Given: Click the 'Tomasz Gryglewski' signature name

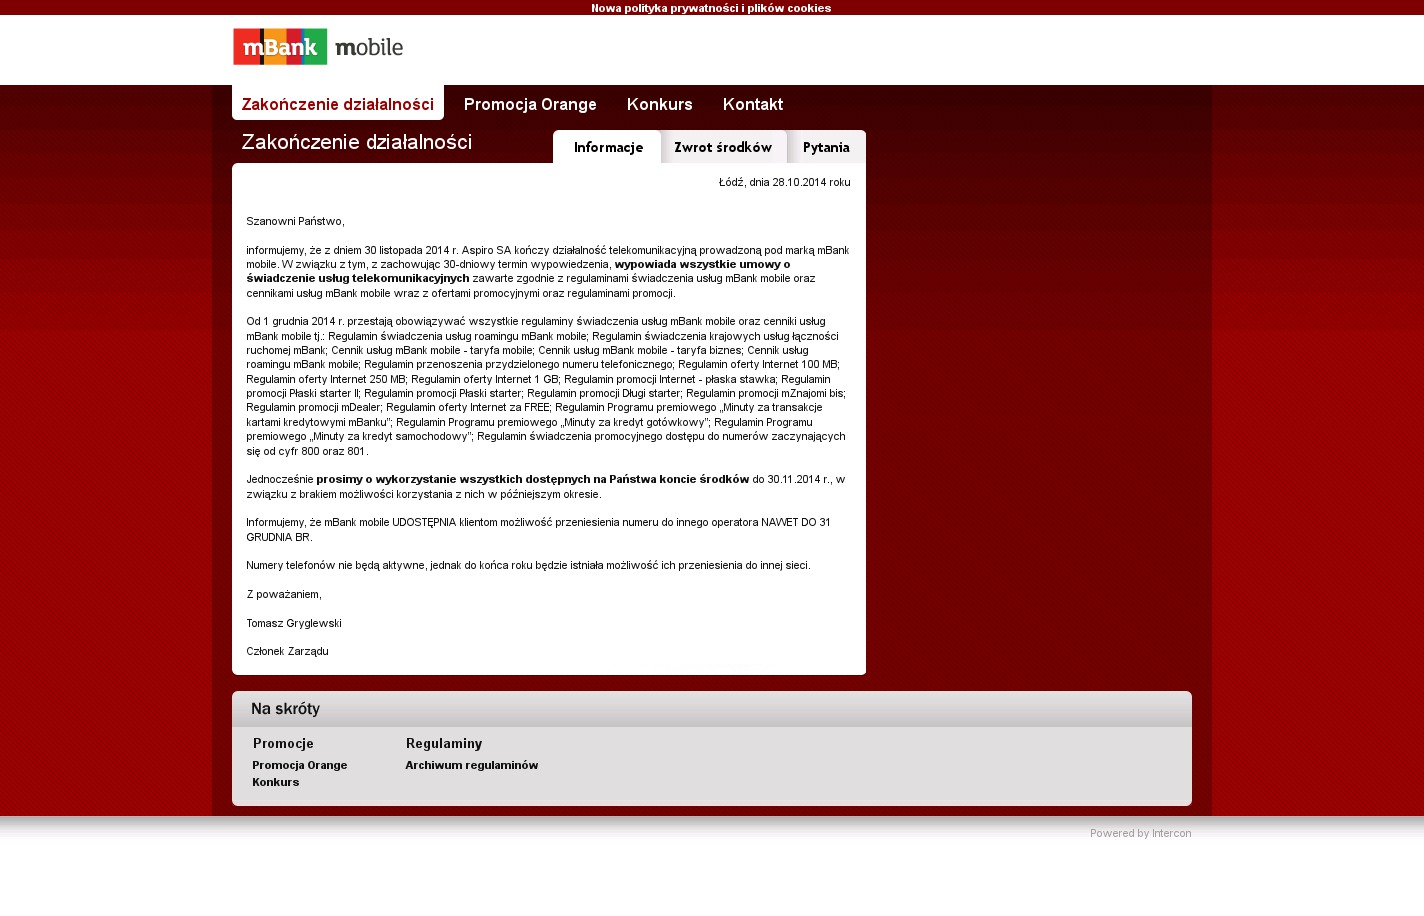Looking at the screenshot, I should (x=294, y=623).
